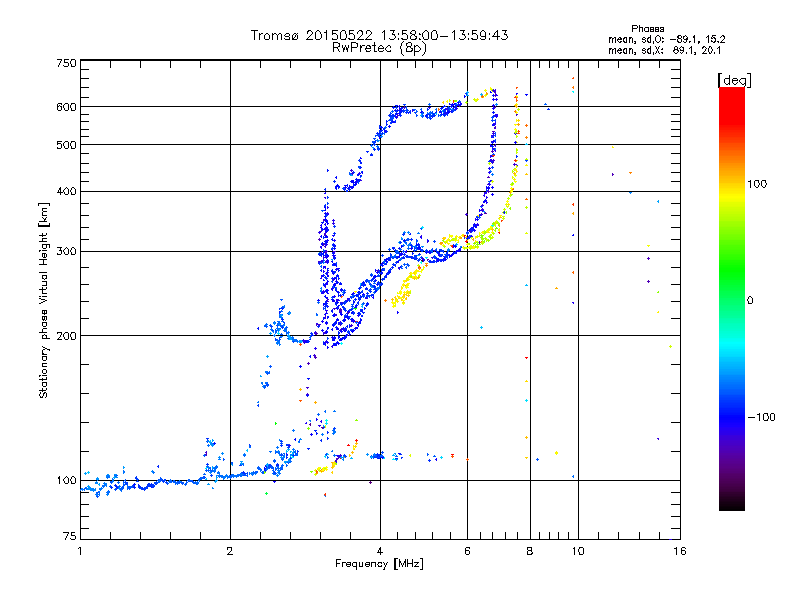The image size is (800, 600).
Task: Click the x-axis tick label '6'
Action: coord(467,551)
